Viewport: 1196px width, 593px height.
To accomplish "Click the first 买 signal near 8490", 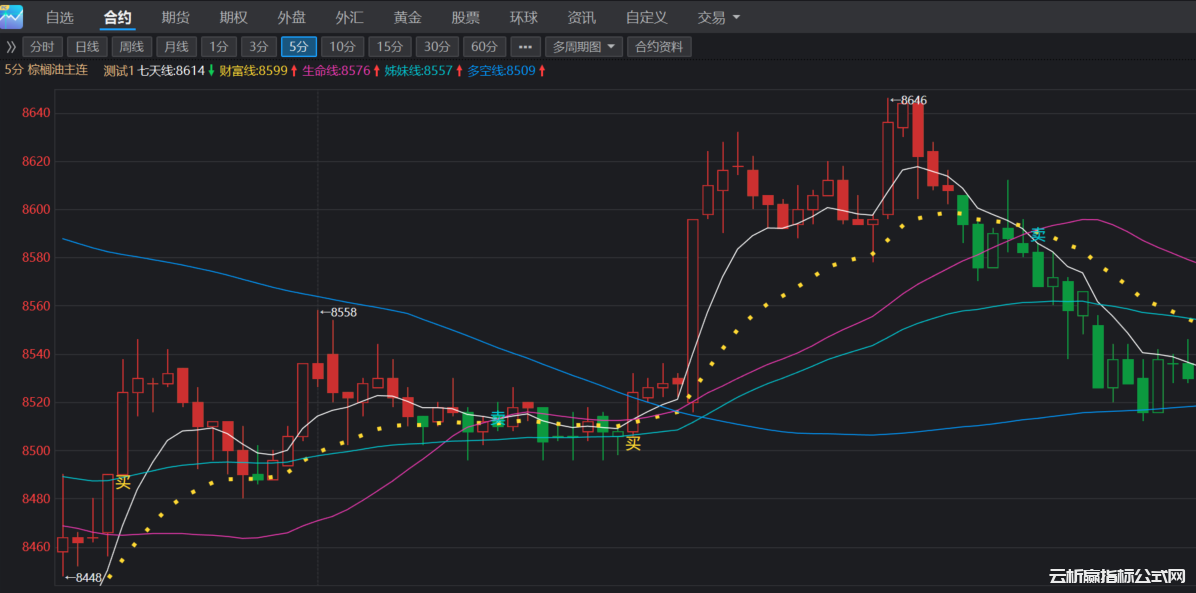I will pyautogui.click(x=123, y=482).
